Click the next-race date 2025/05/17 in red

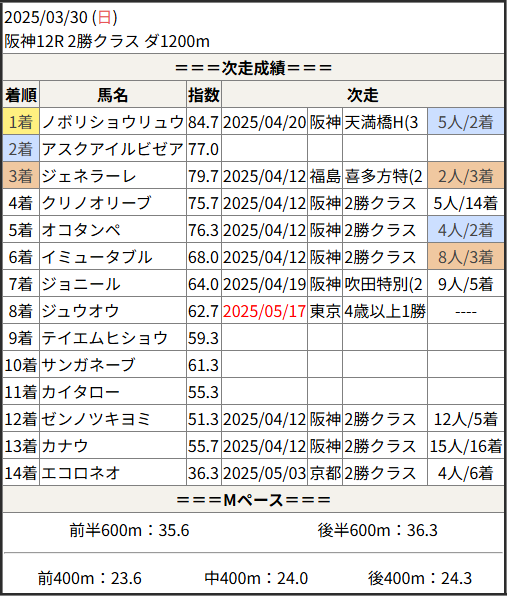(x=265, y=311)
